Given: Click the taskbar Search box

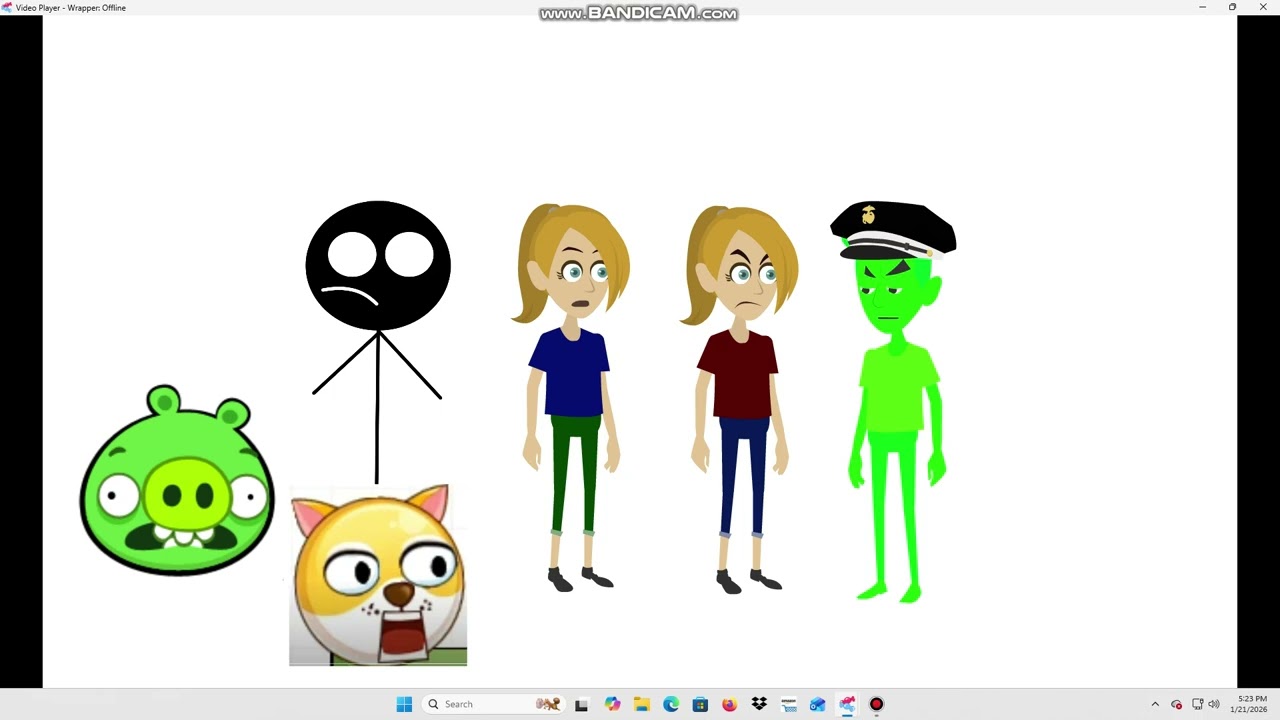Looking at the screenshot, I should pos(494,704).
